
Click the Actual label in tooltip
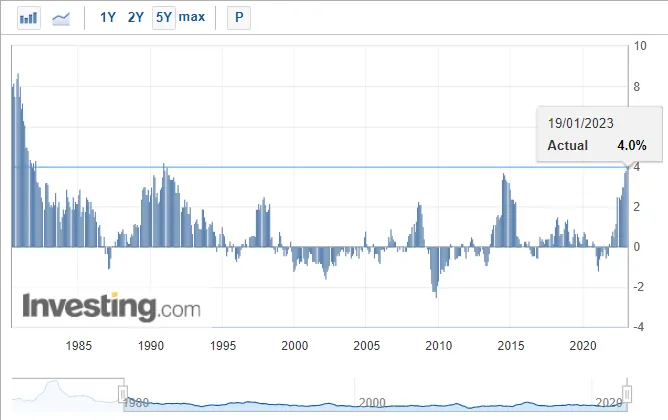[x=567, y=145]
